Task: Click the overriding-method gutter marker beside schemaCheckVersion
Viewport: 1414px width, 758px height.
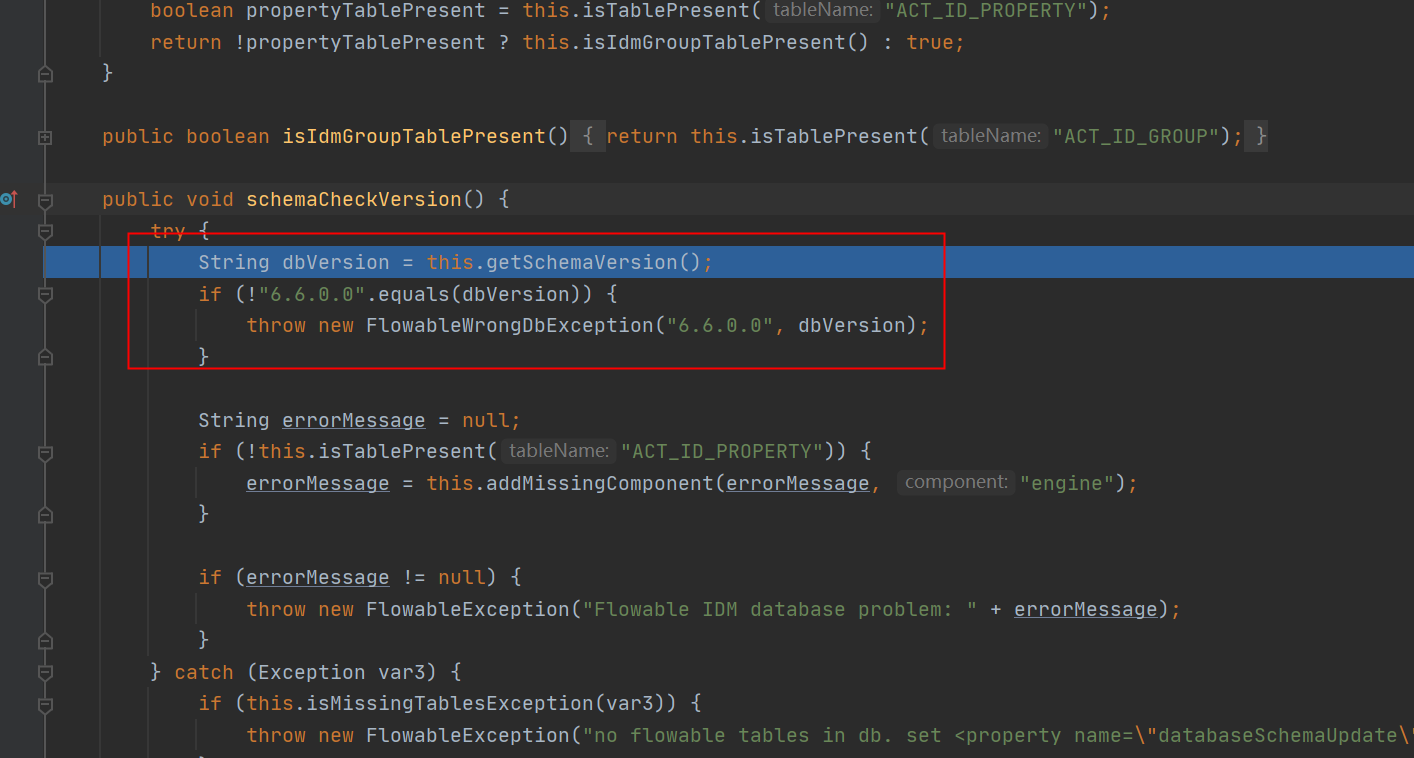Action: click(x=6, y=199)
